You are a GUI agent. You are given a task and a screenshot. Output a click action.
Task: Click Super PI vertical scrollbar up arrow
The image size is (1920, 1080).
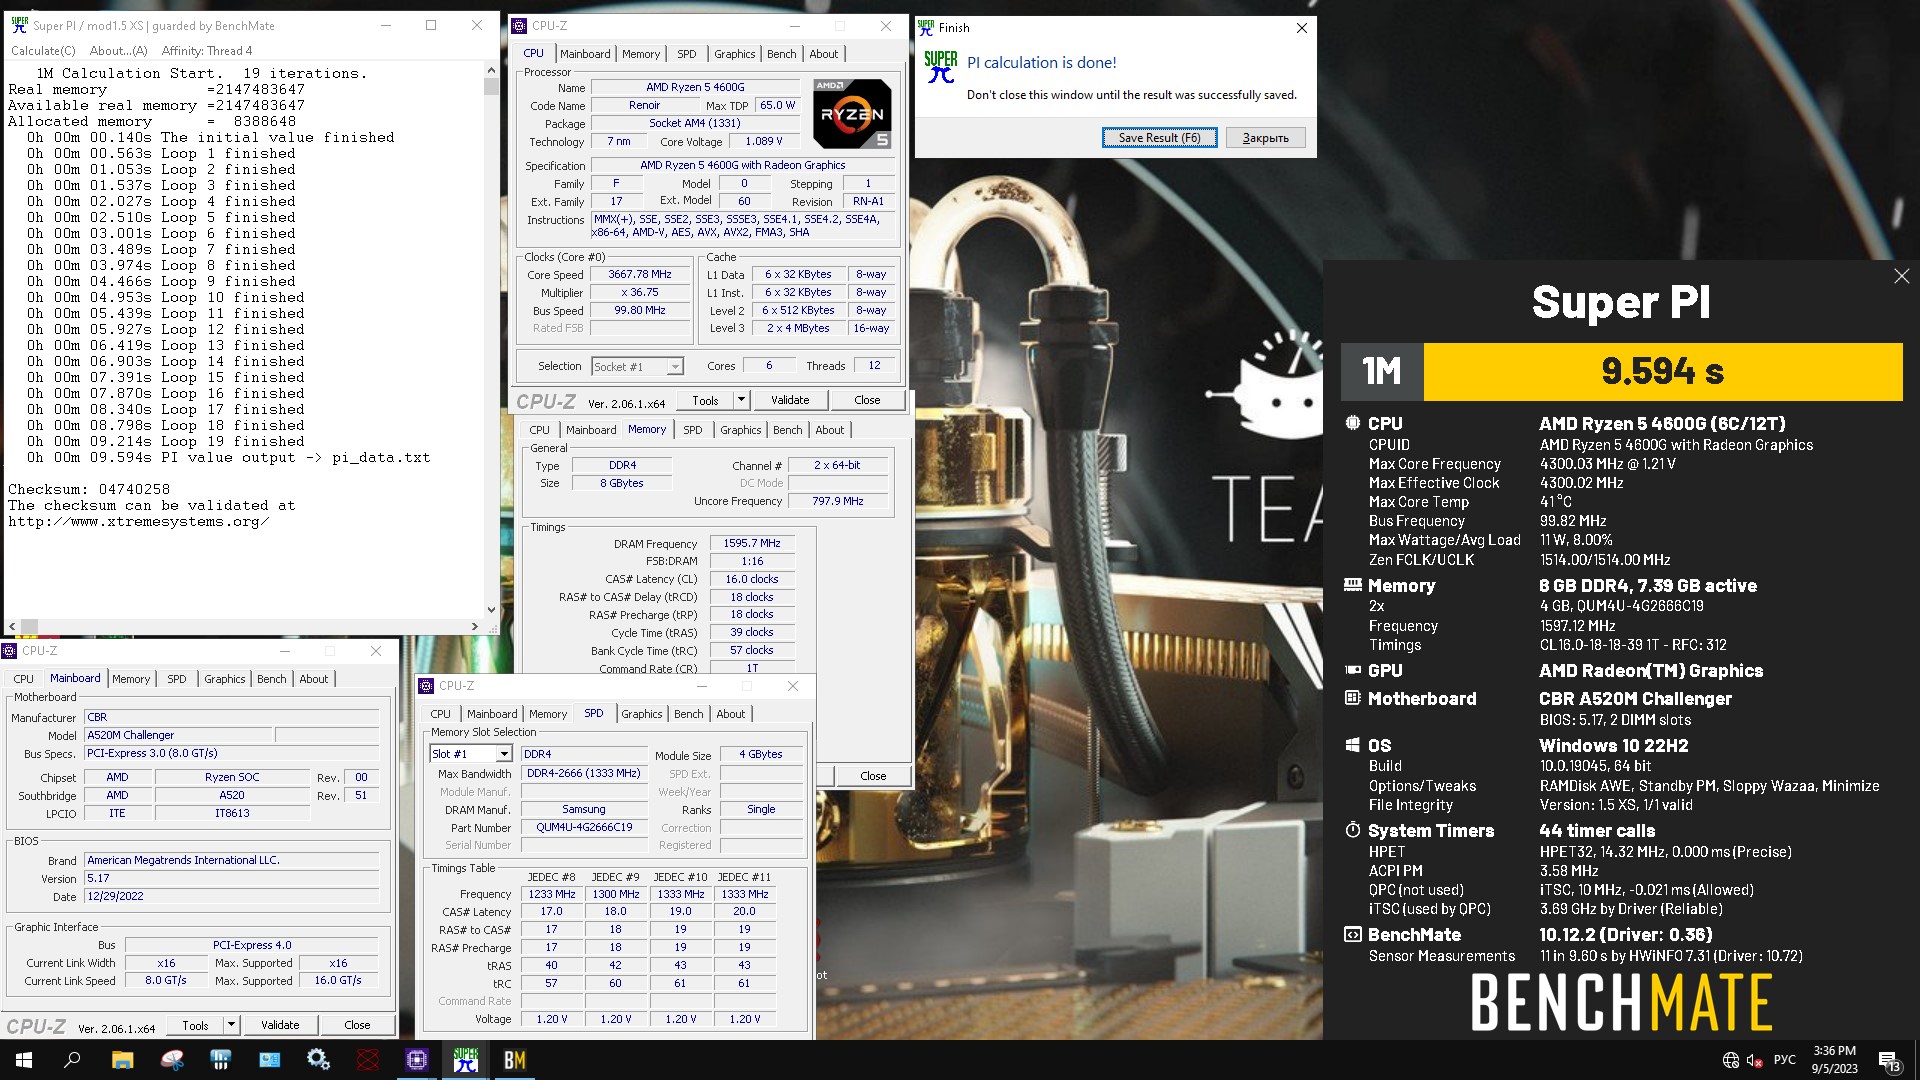491,71
